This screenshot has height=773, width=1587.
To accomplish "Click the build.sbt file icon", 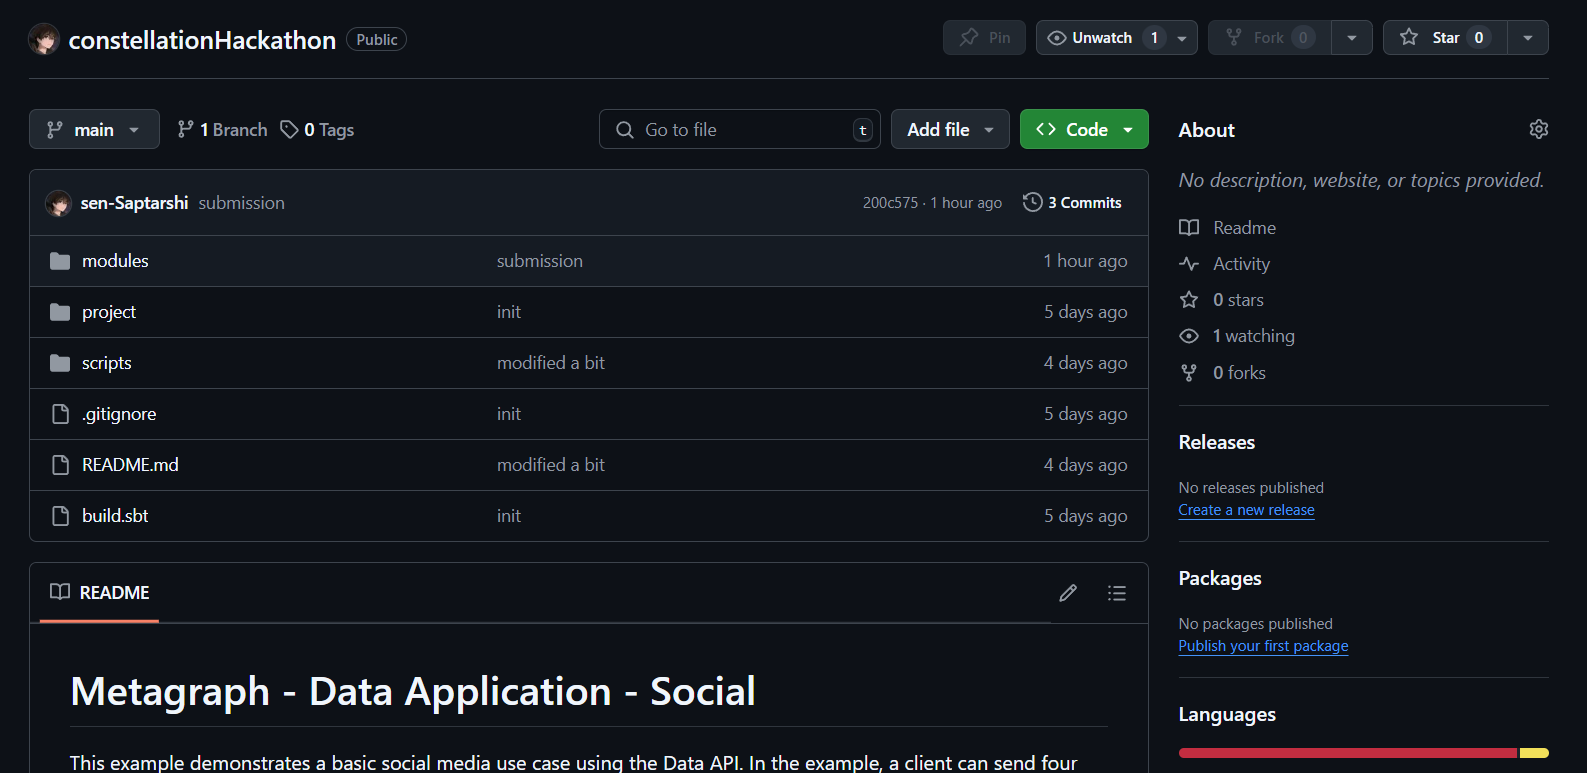I will (x=60, y=516).
